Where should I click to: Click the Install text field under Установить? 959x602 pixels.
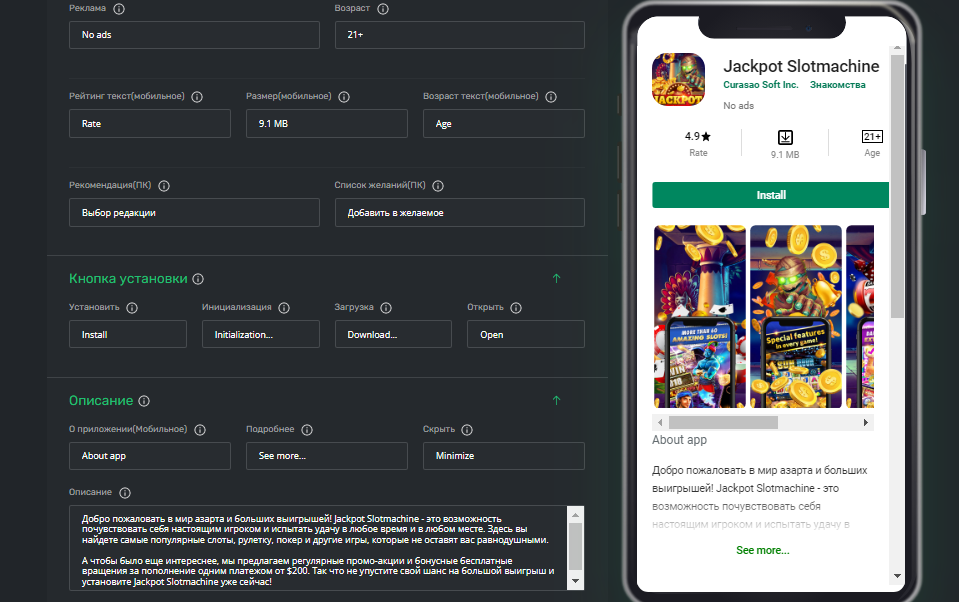(x=128, y=334)
